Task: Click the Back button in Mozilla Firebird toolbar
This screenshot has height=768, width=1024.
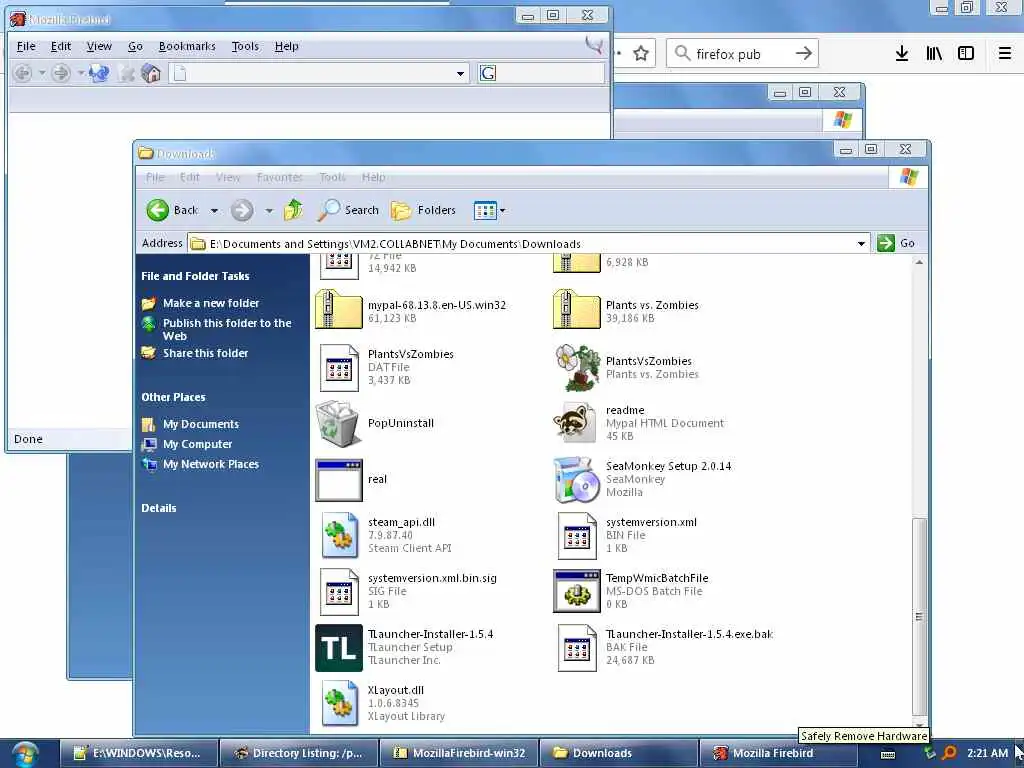Action: [23, 73]
